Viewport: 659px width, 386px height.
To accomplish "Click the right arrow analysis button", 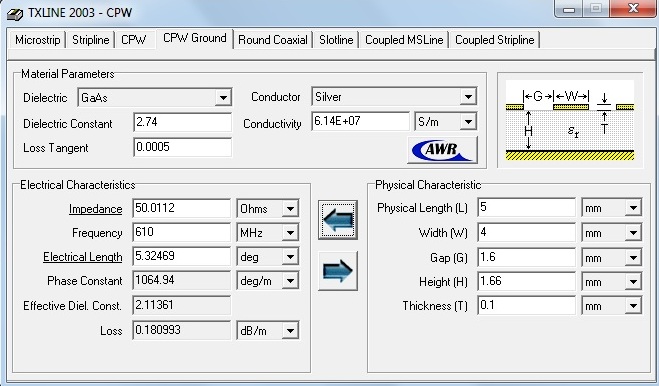I will [x=338, y=271].
